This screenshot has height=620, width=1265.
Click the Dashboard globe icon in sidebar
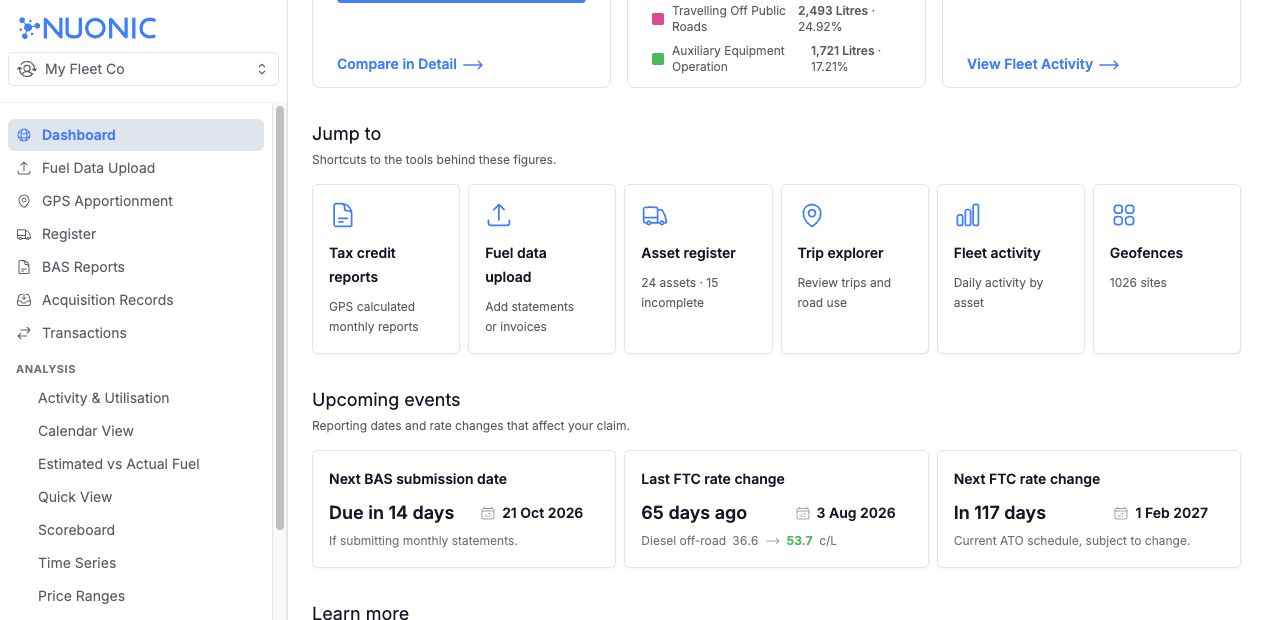click(24, 135)
